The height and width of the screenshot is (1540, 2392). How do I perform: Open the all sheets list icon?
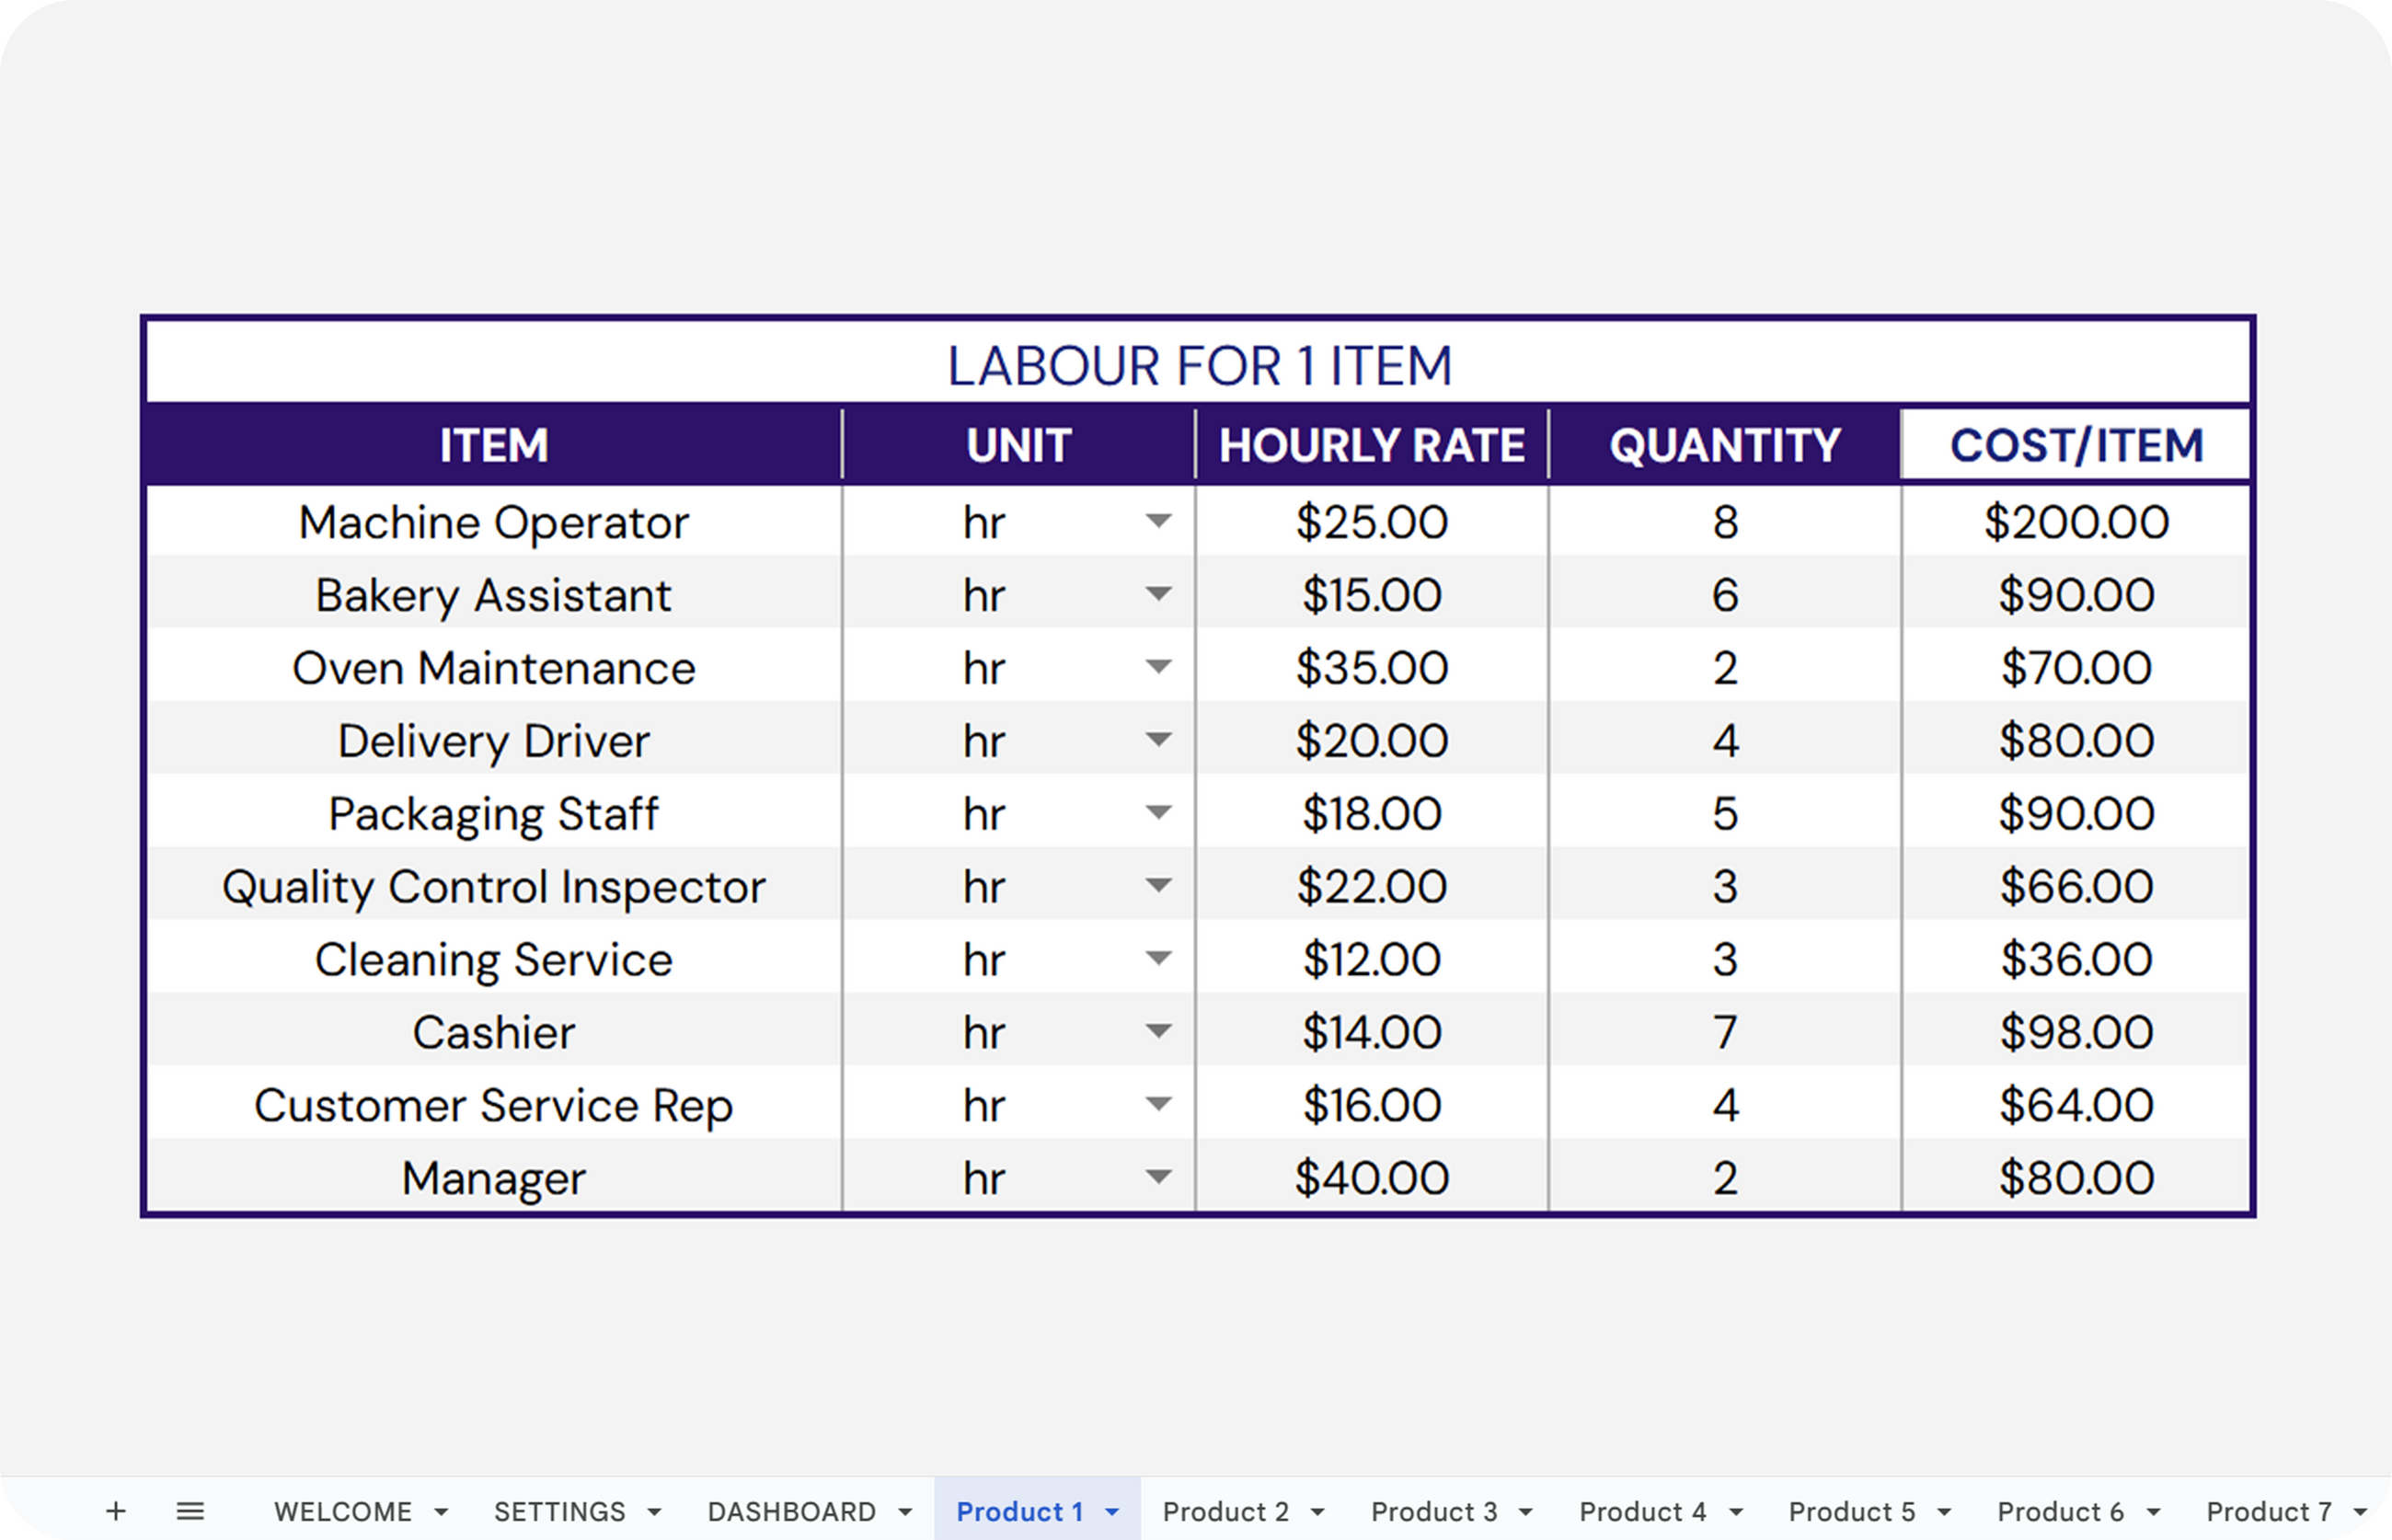(190, 1511)
